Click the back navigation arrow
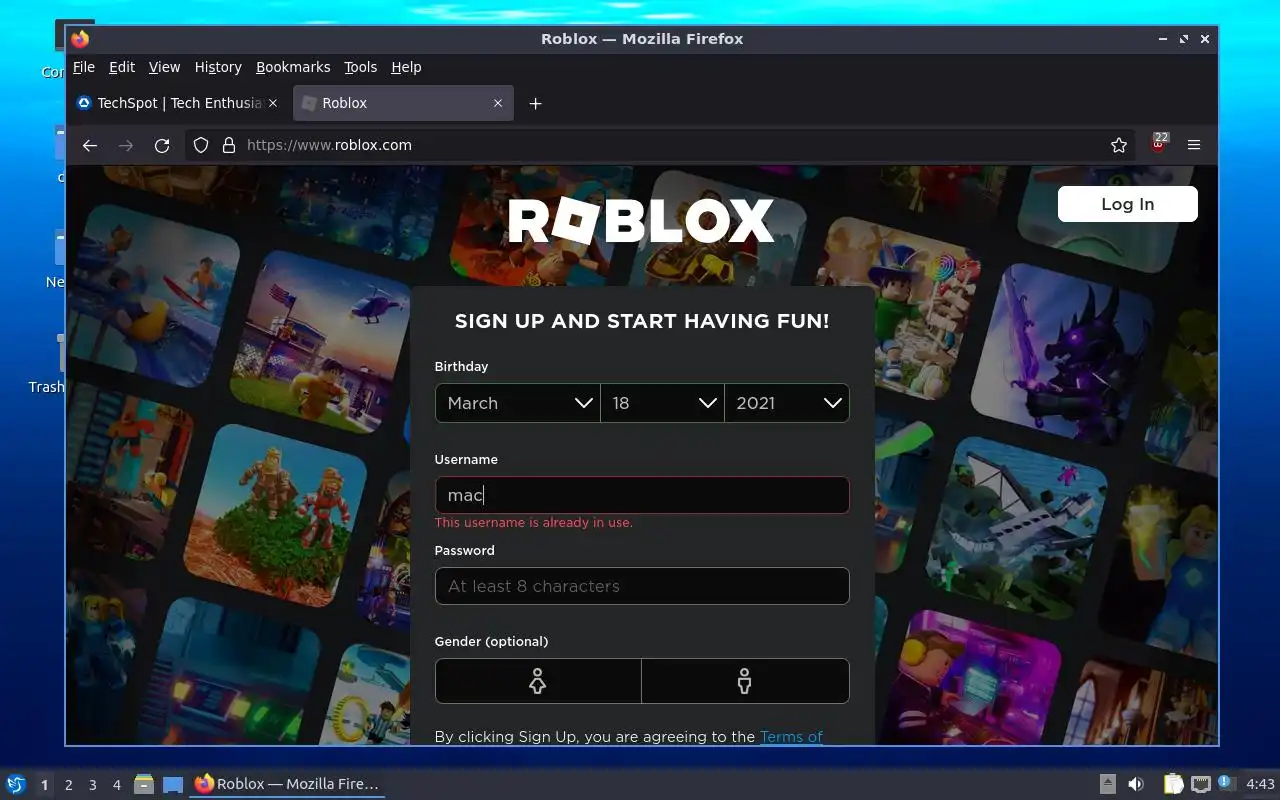Viewport: 1280px width, 800px height. 90,145
